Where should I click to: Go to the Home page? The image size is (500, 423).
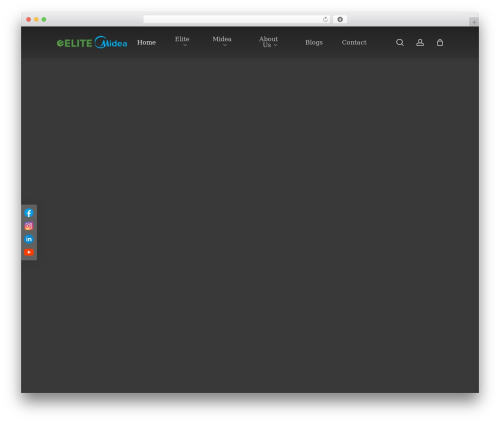point(146,43)
